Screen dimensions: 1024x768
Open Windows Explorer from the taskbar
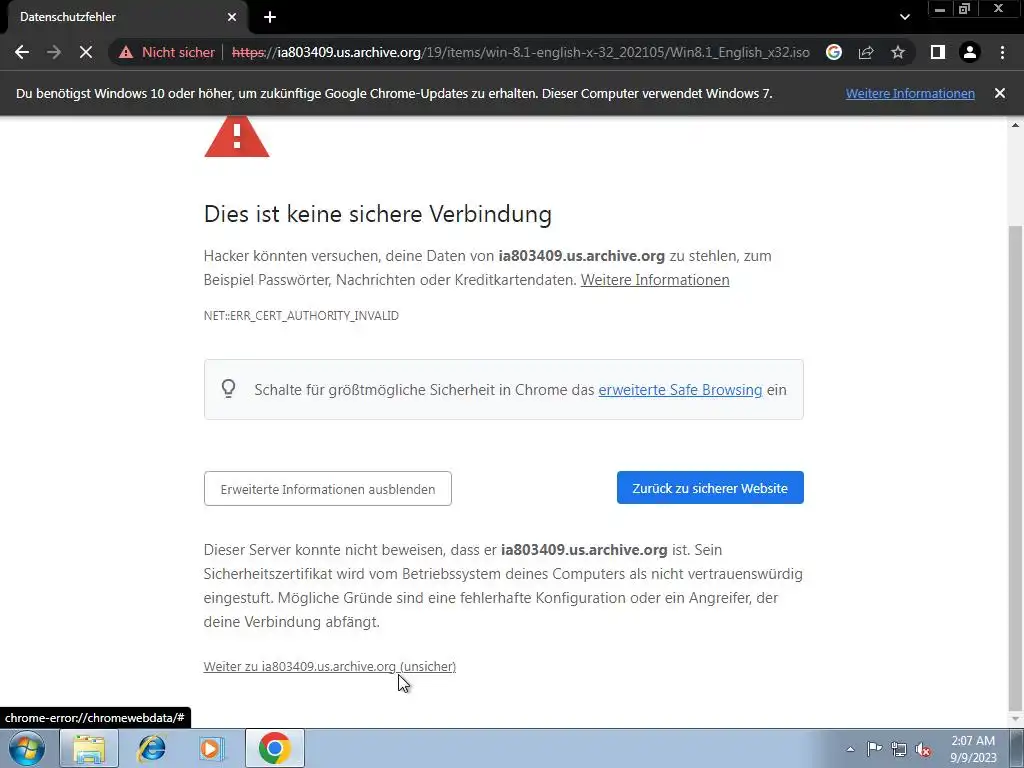pyautogui.click(x=89, y=748)
